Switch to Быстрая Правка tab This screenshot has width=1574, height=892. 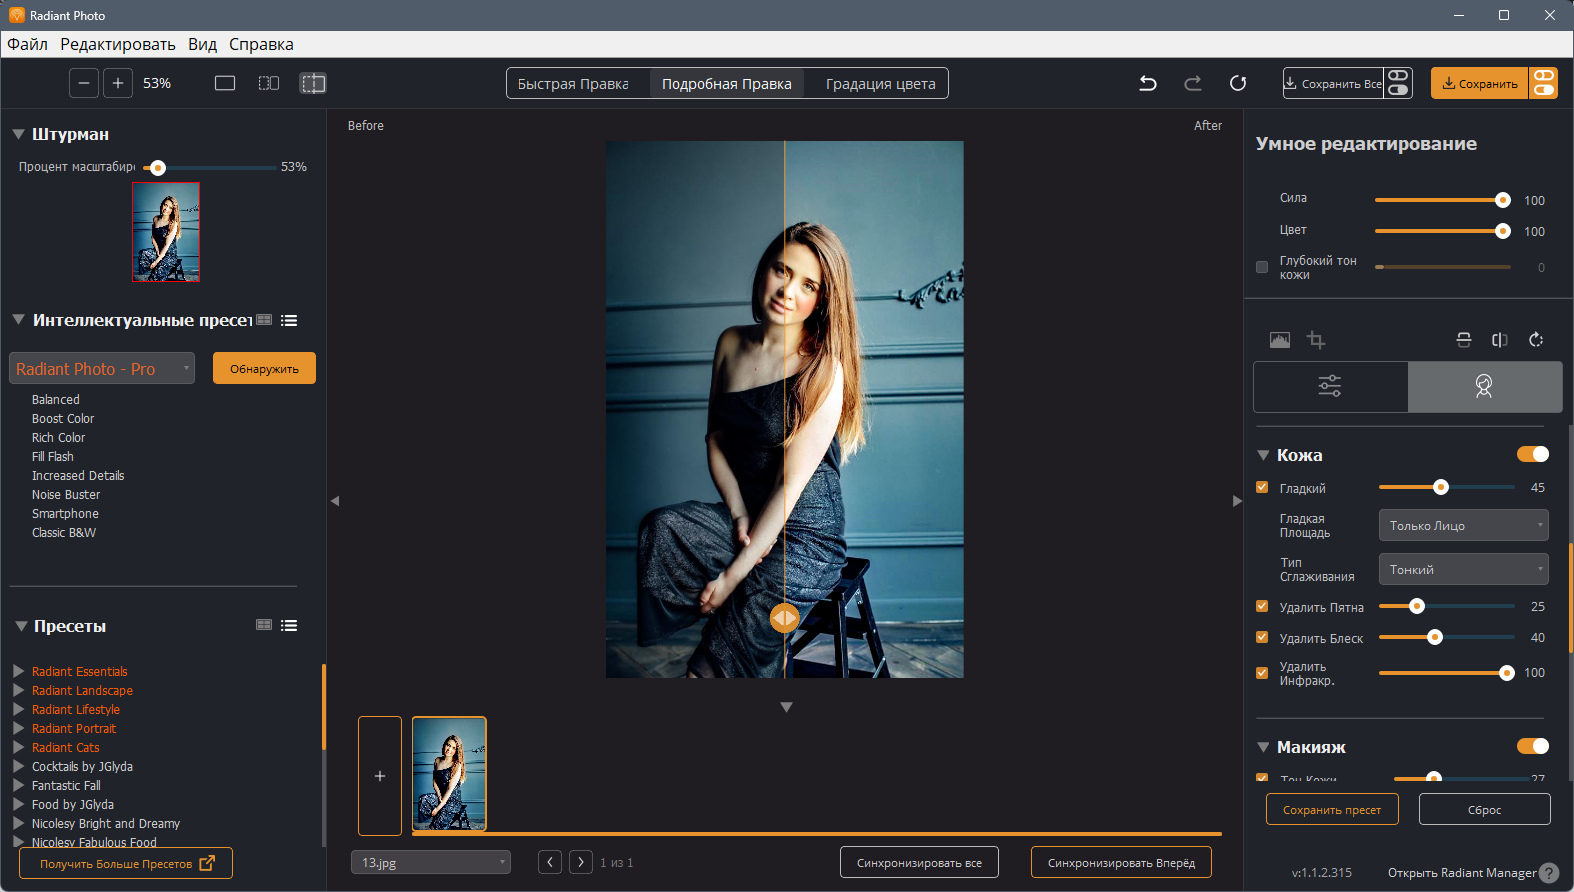pyautogui.click(x=573, y=84)
